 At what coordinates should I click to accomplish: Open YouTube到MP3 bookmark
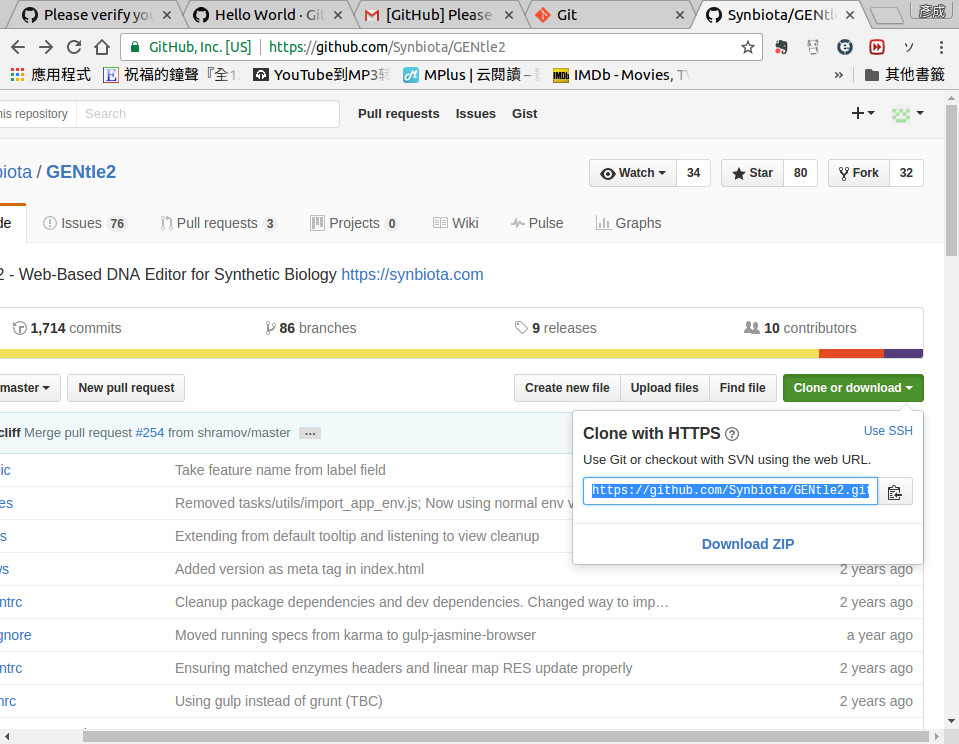coord(321,75)
